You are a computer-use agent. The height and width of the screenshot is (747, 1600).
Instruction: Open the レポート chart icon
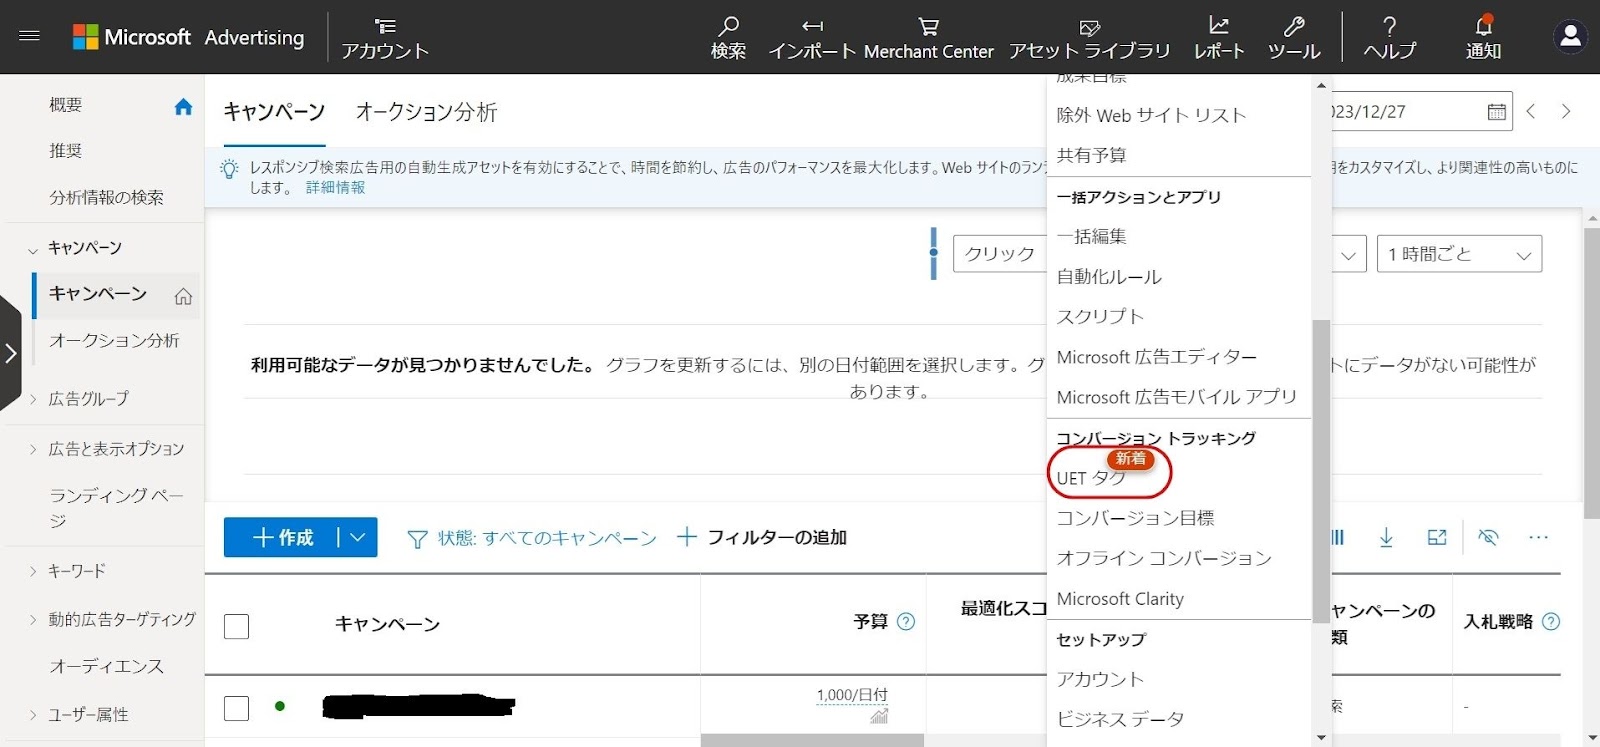click(x=1219, y=38)
